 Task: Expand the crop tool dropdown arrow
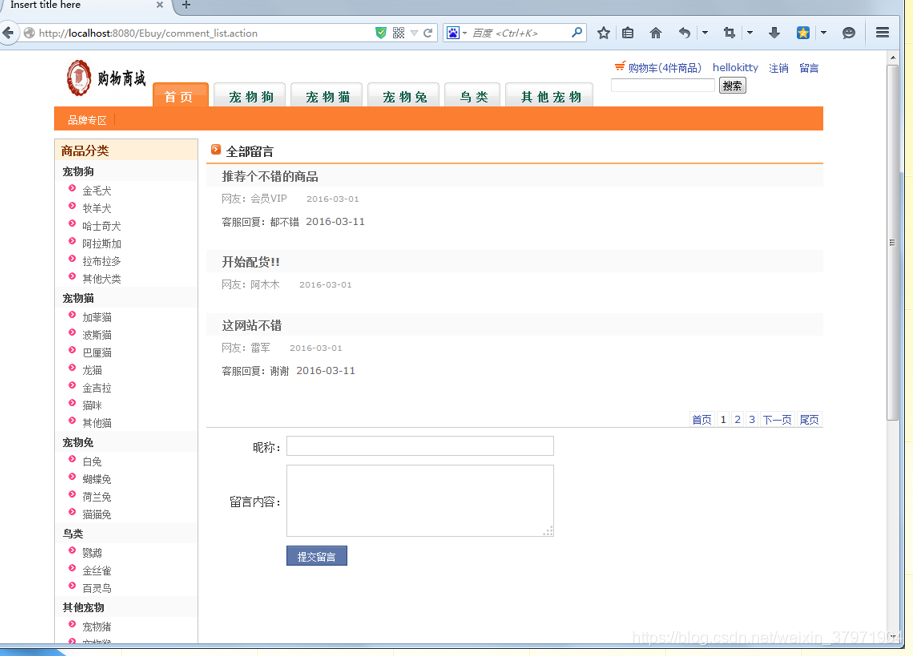(750, 33)
